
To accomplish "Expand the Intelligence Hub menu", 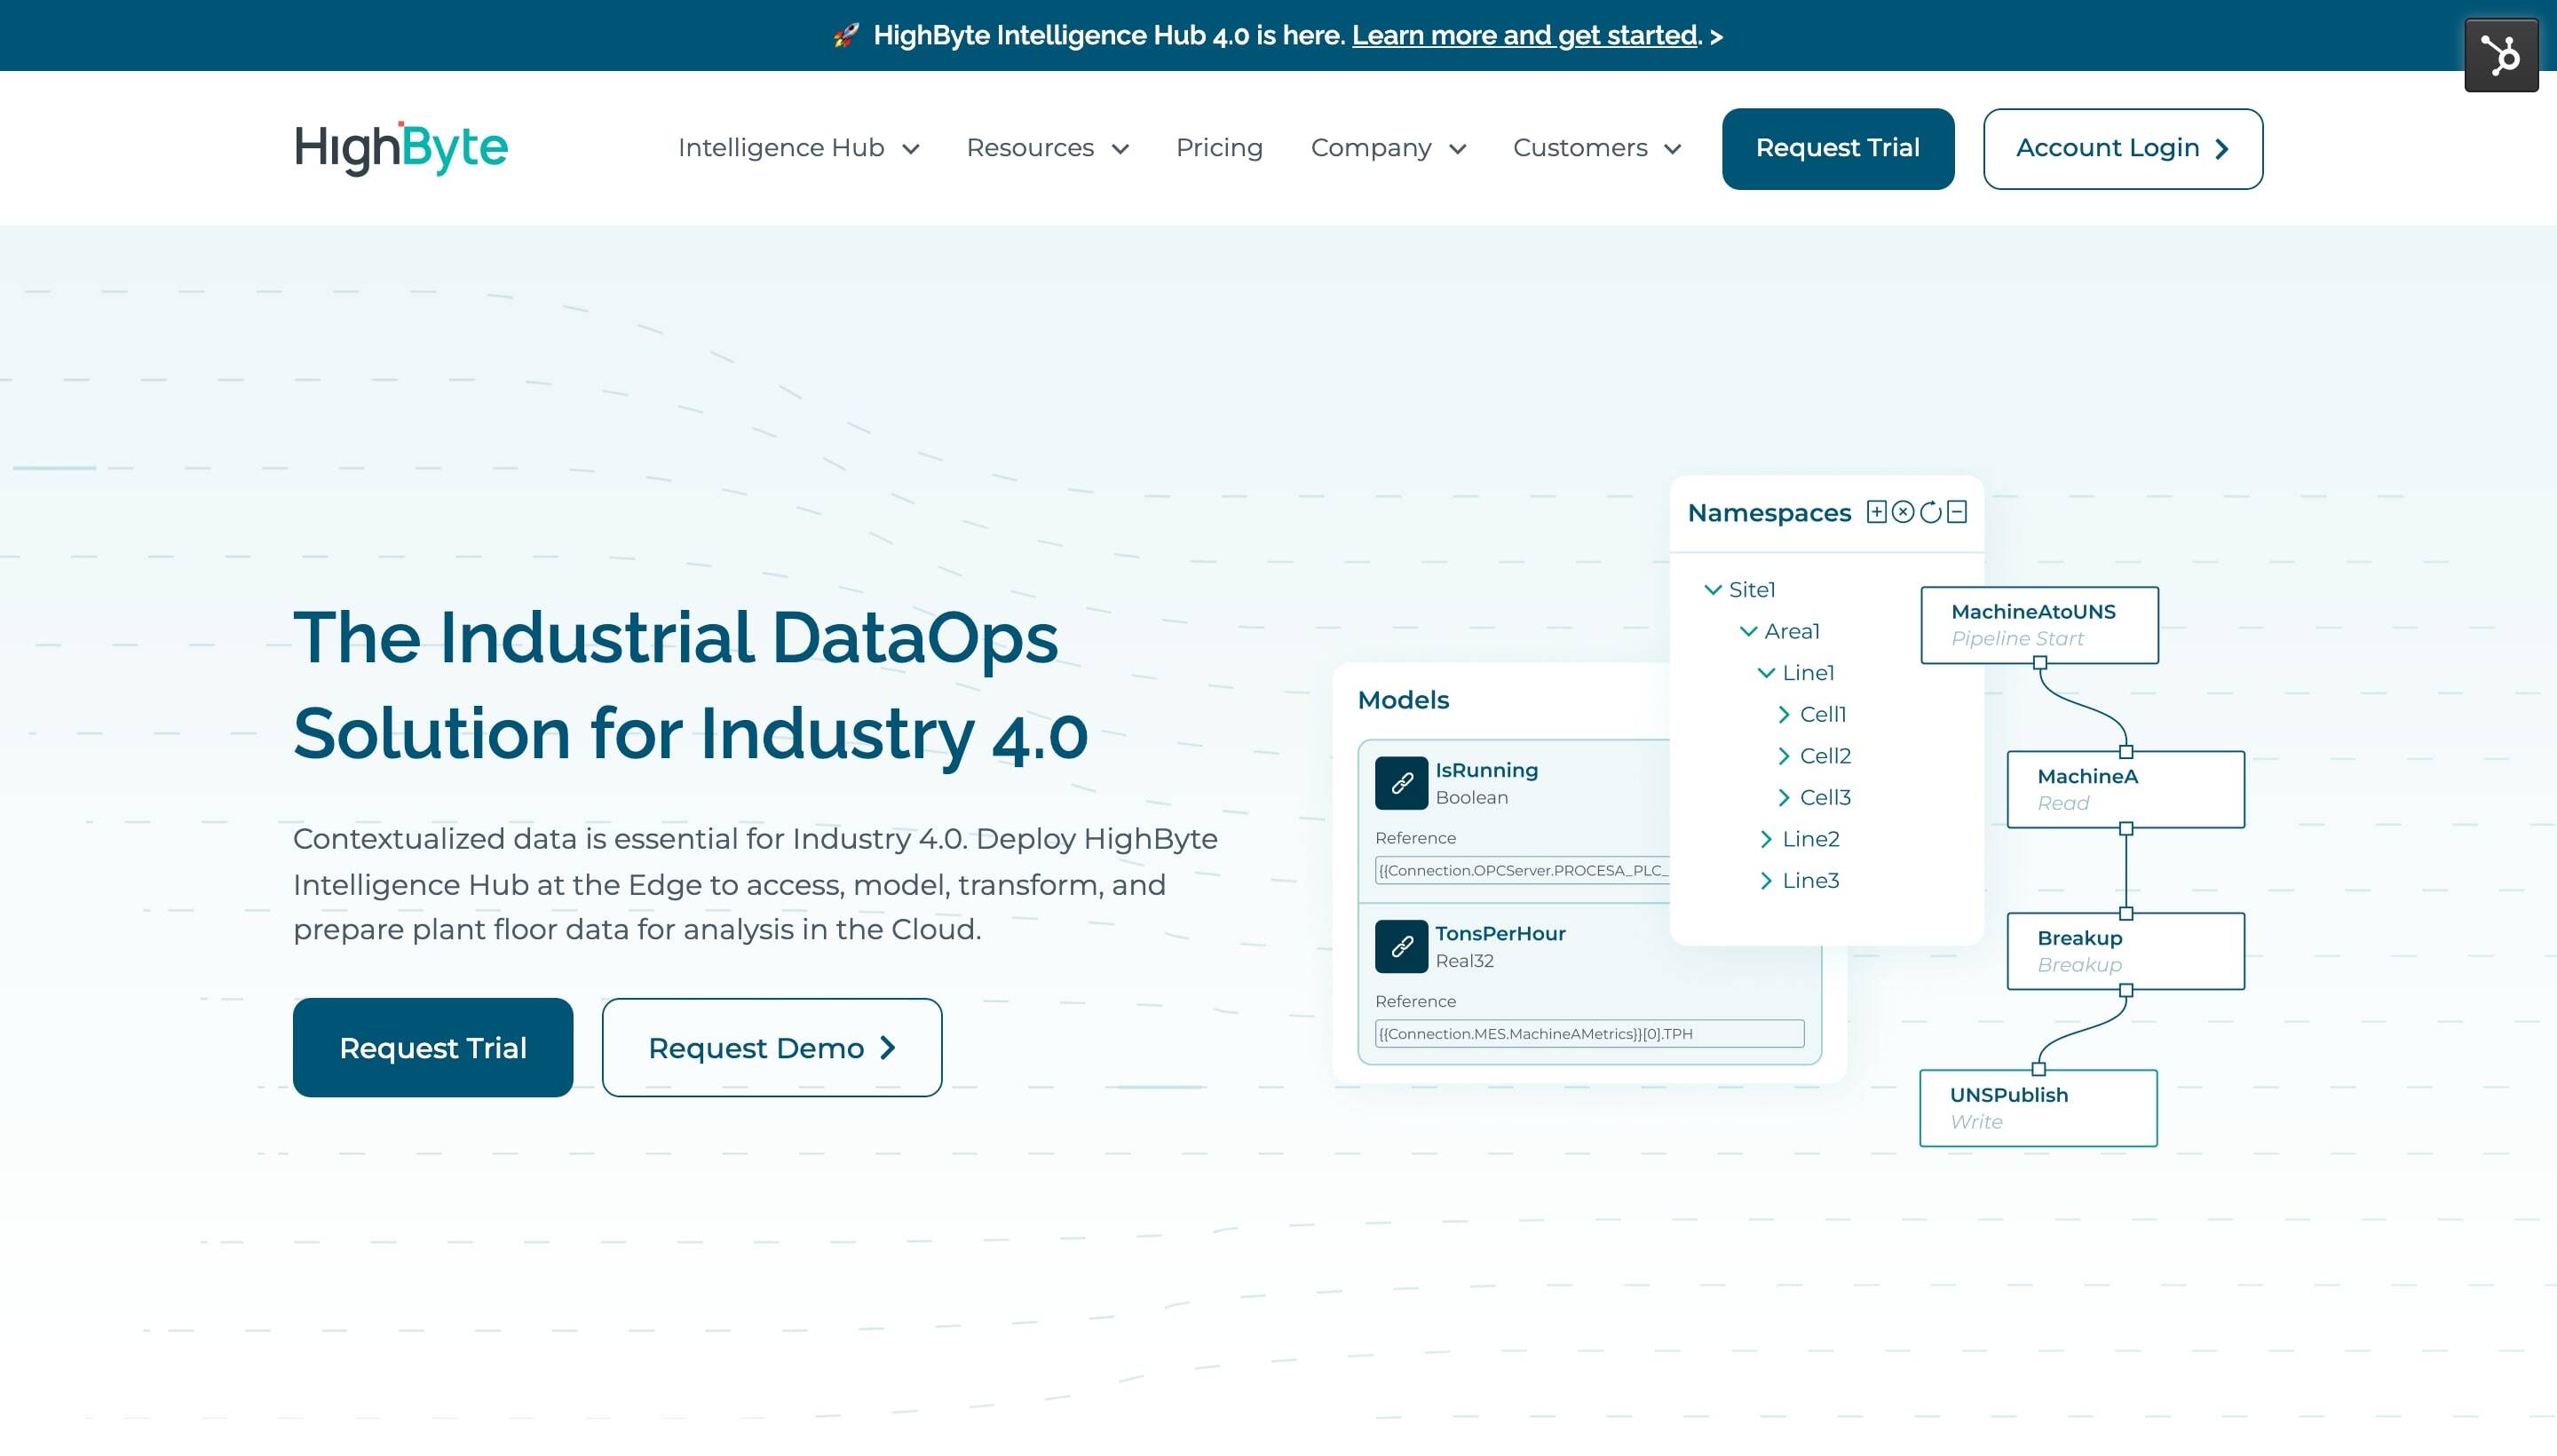I will [x=798, y=148].
